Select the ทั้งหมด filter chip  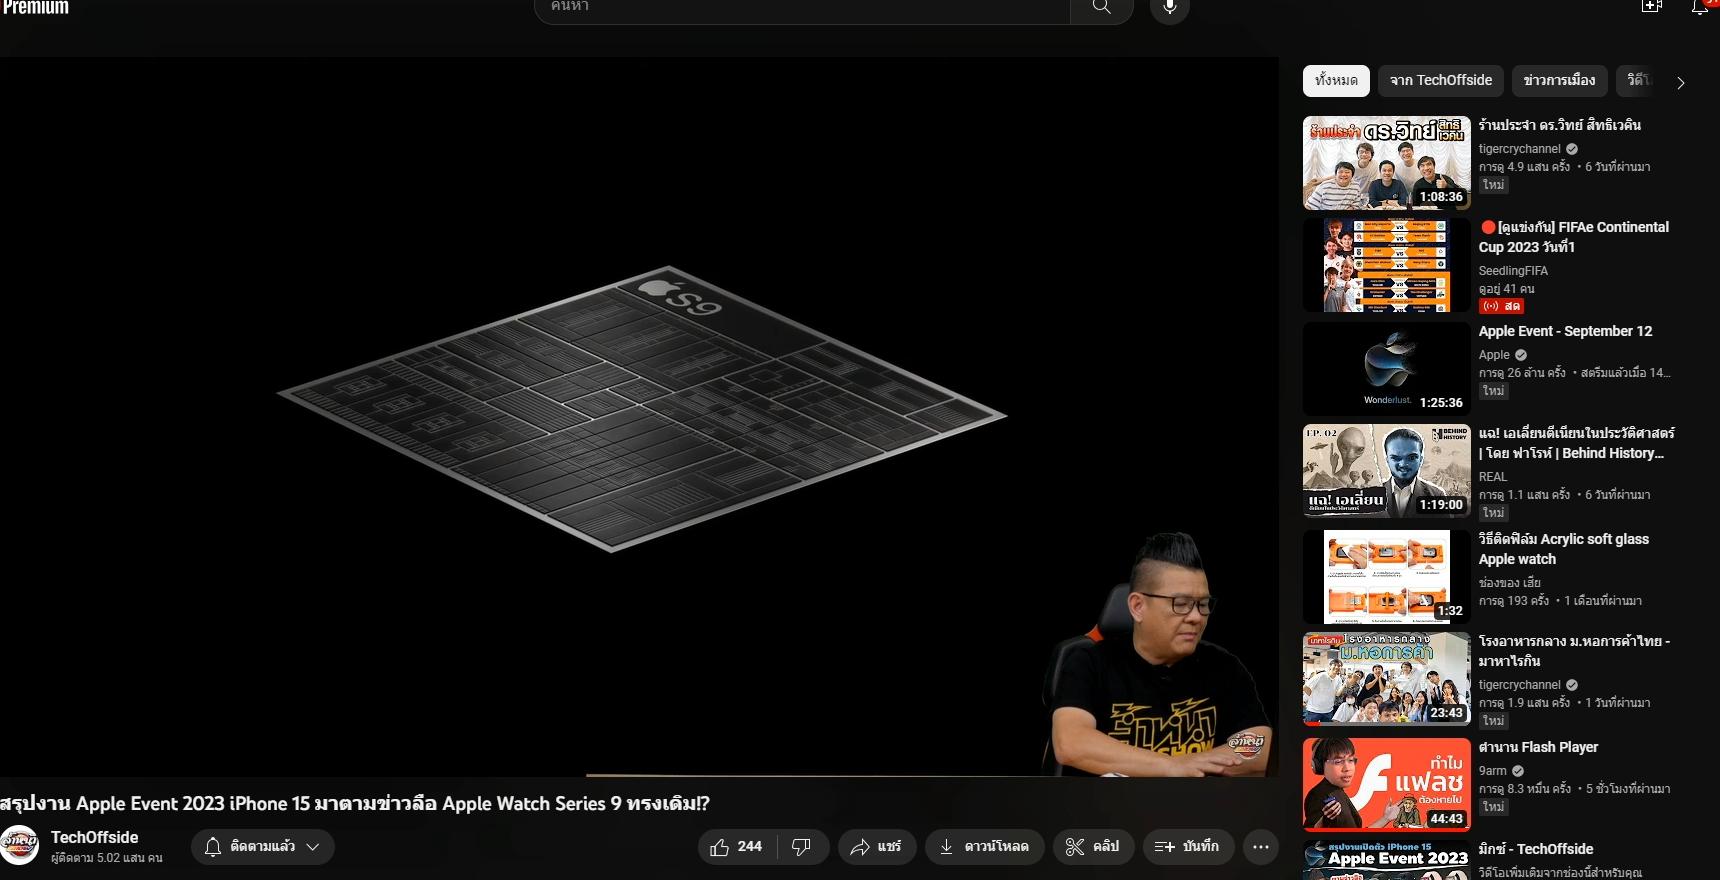click(1336, 80)
